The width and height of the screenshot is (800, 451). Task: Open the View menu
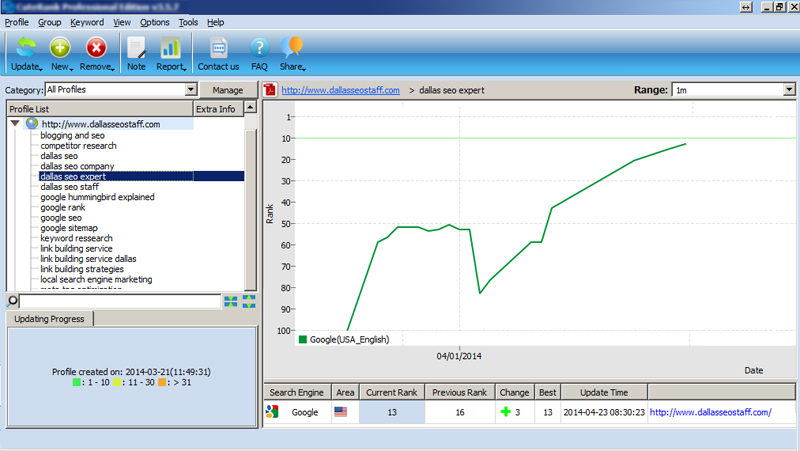(122, 22)
